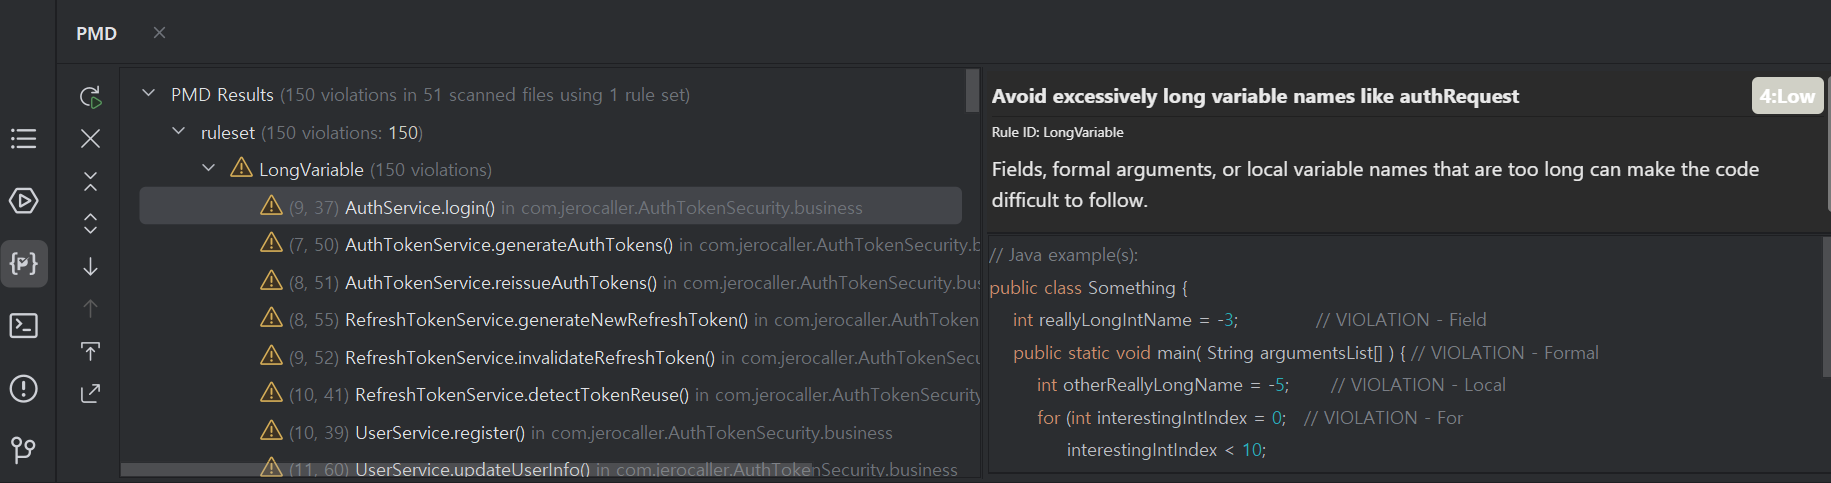Viewport: 1831px width, 483px height.
Task: Jump to next violation with down arrow
Action: (90, 267)
